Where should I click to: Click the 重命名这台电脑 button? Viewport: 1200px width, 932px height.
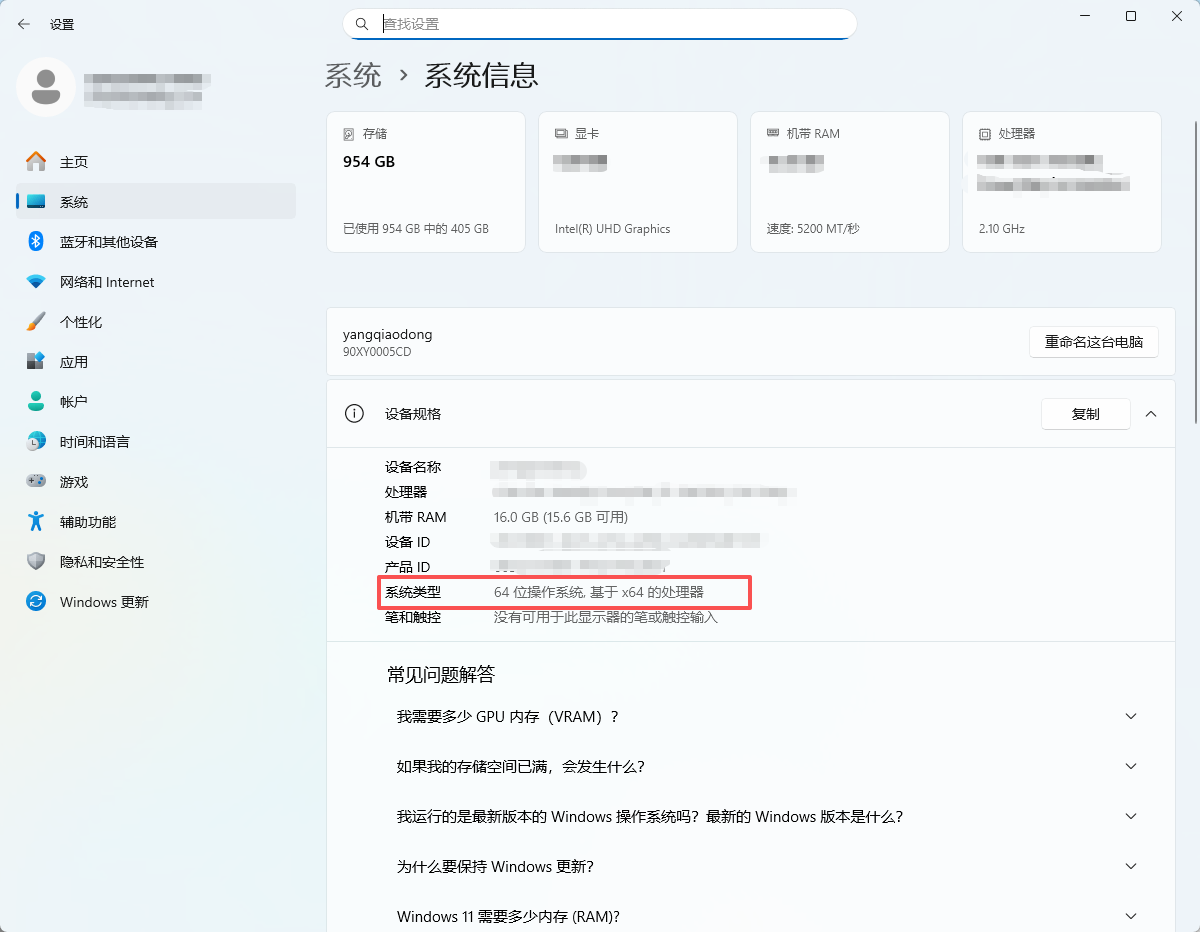[x=1094, y=341]
